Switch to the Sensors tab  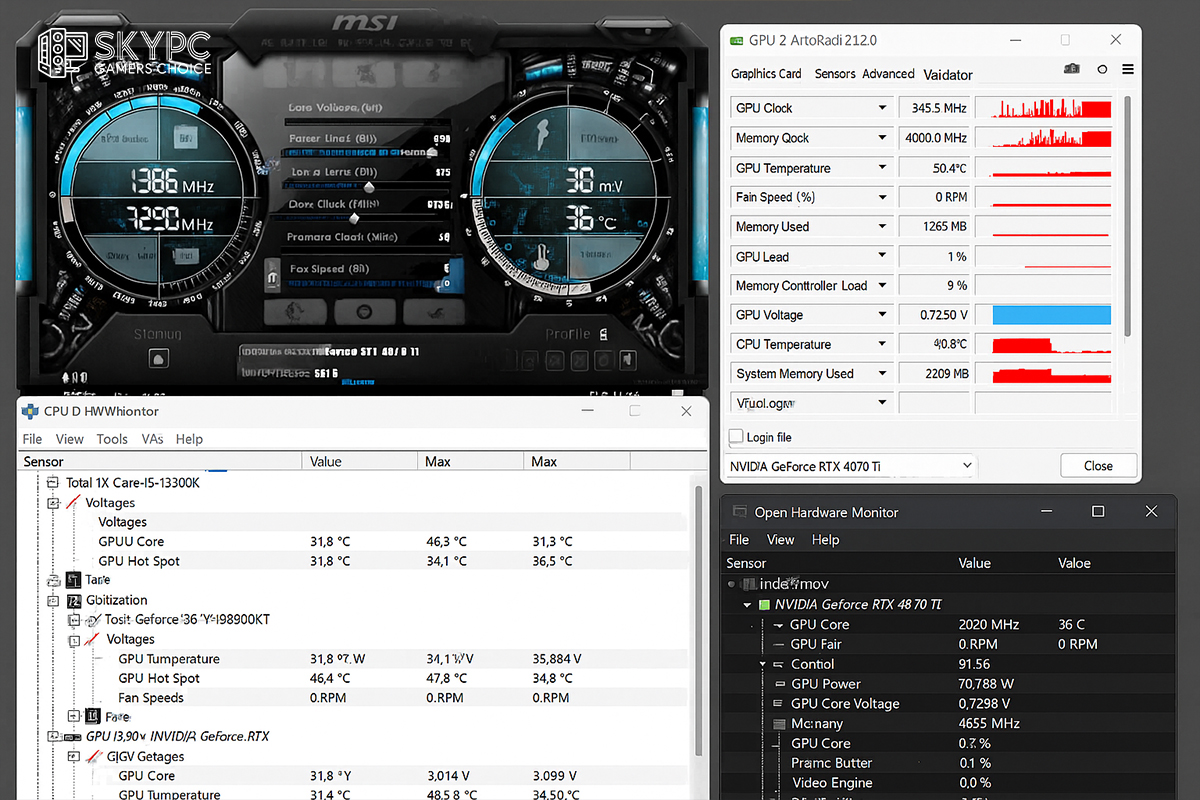click(x=835, y=74)
